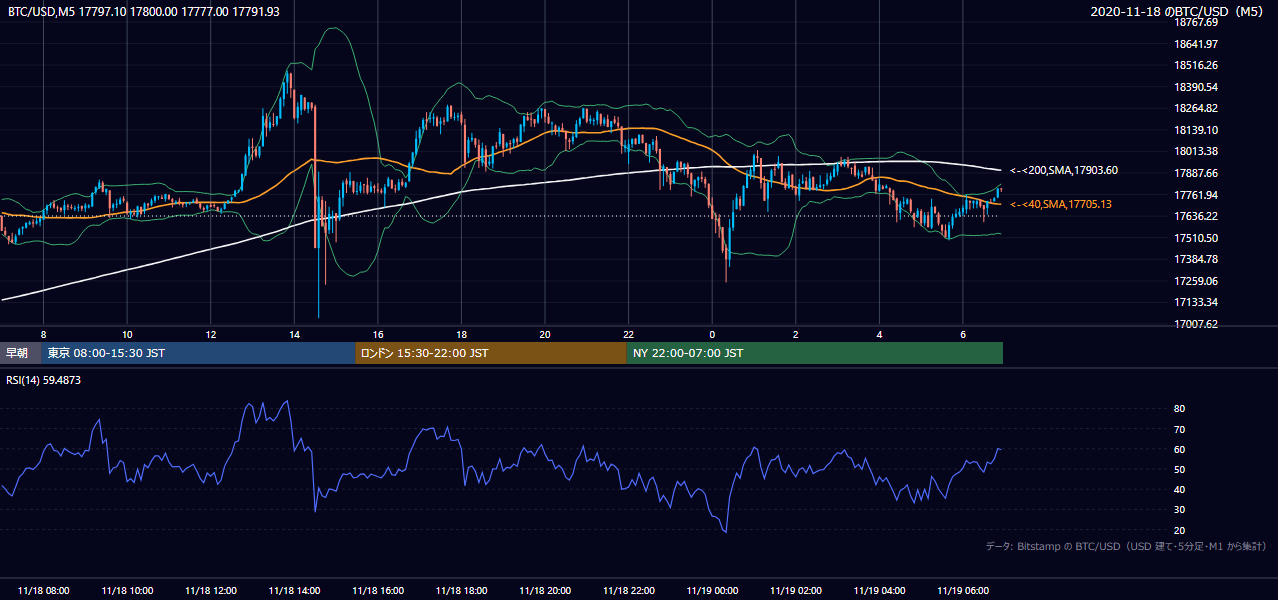Click hour tick 16 on the price chart axis

click(x=378, y=334)
